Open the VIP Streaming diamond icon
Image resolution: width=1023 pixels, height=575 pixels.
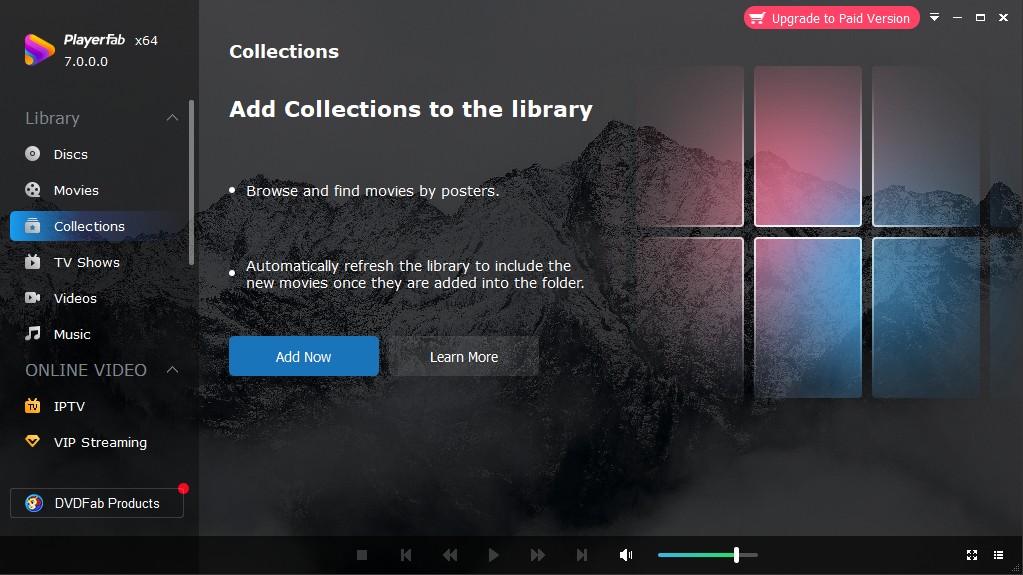point(33,442)
